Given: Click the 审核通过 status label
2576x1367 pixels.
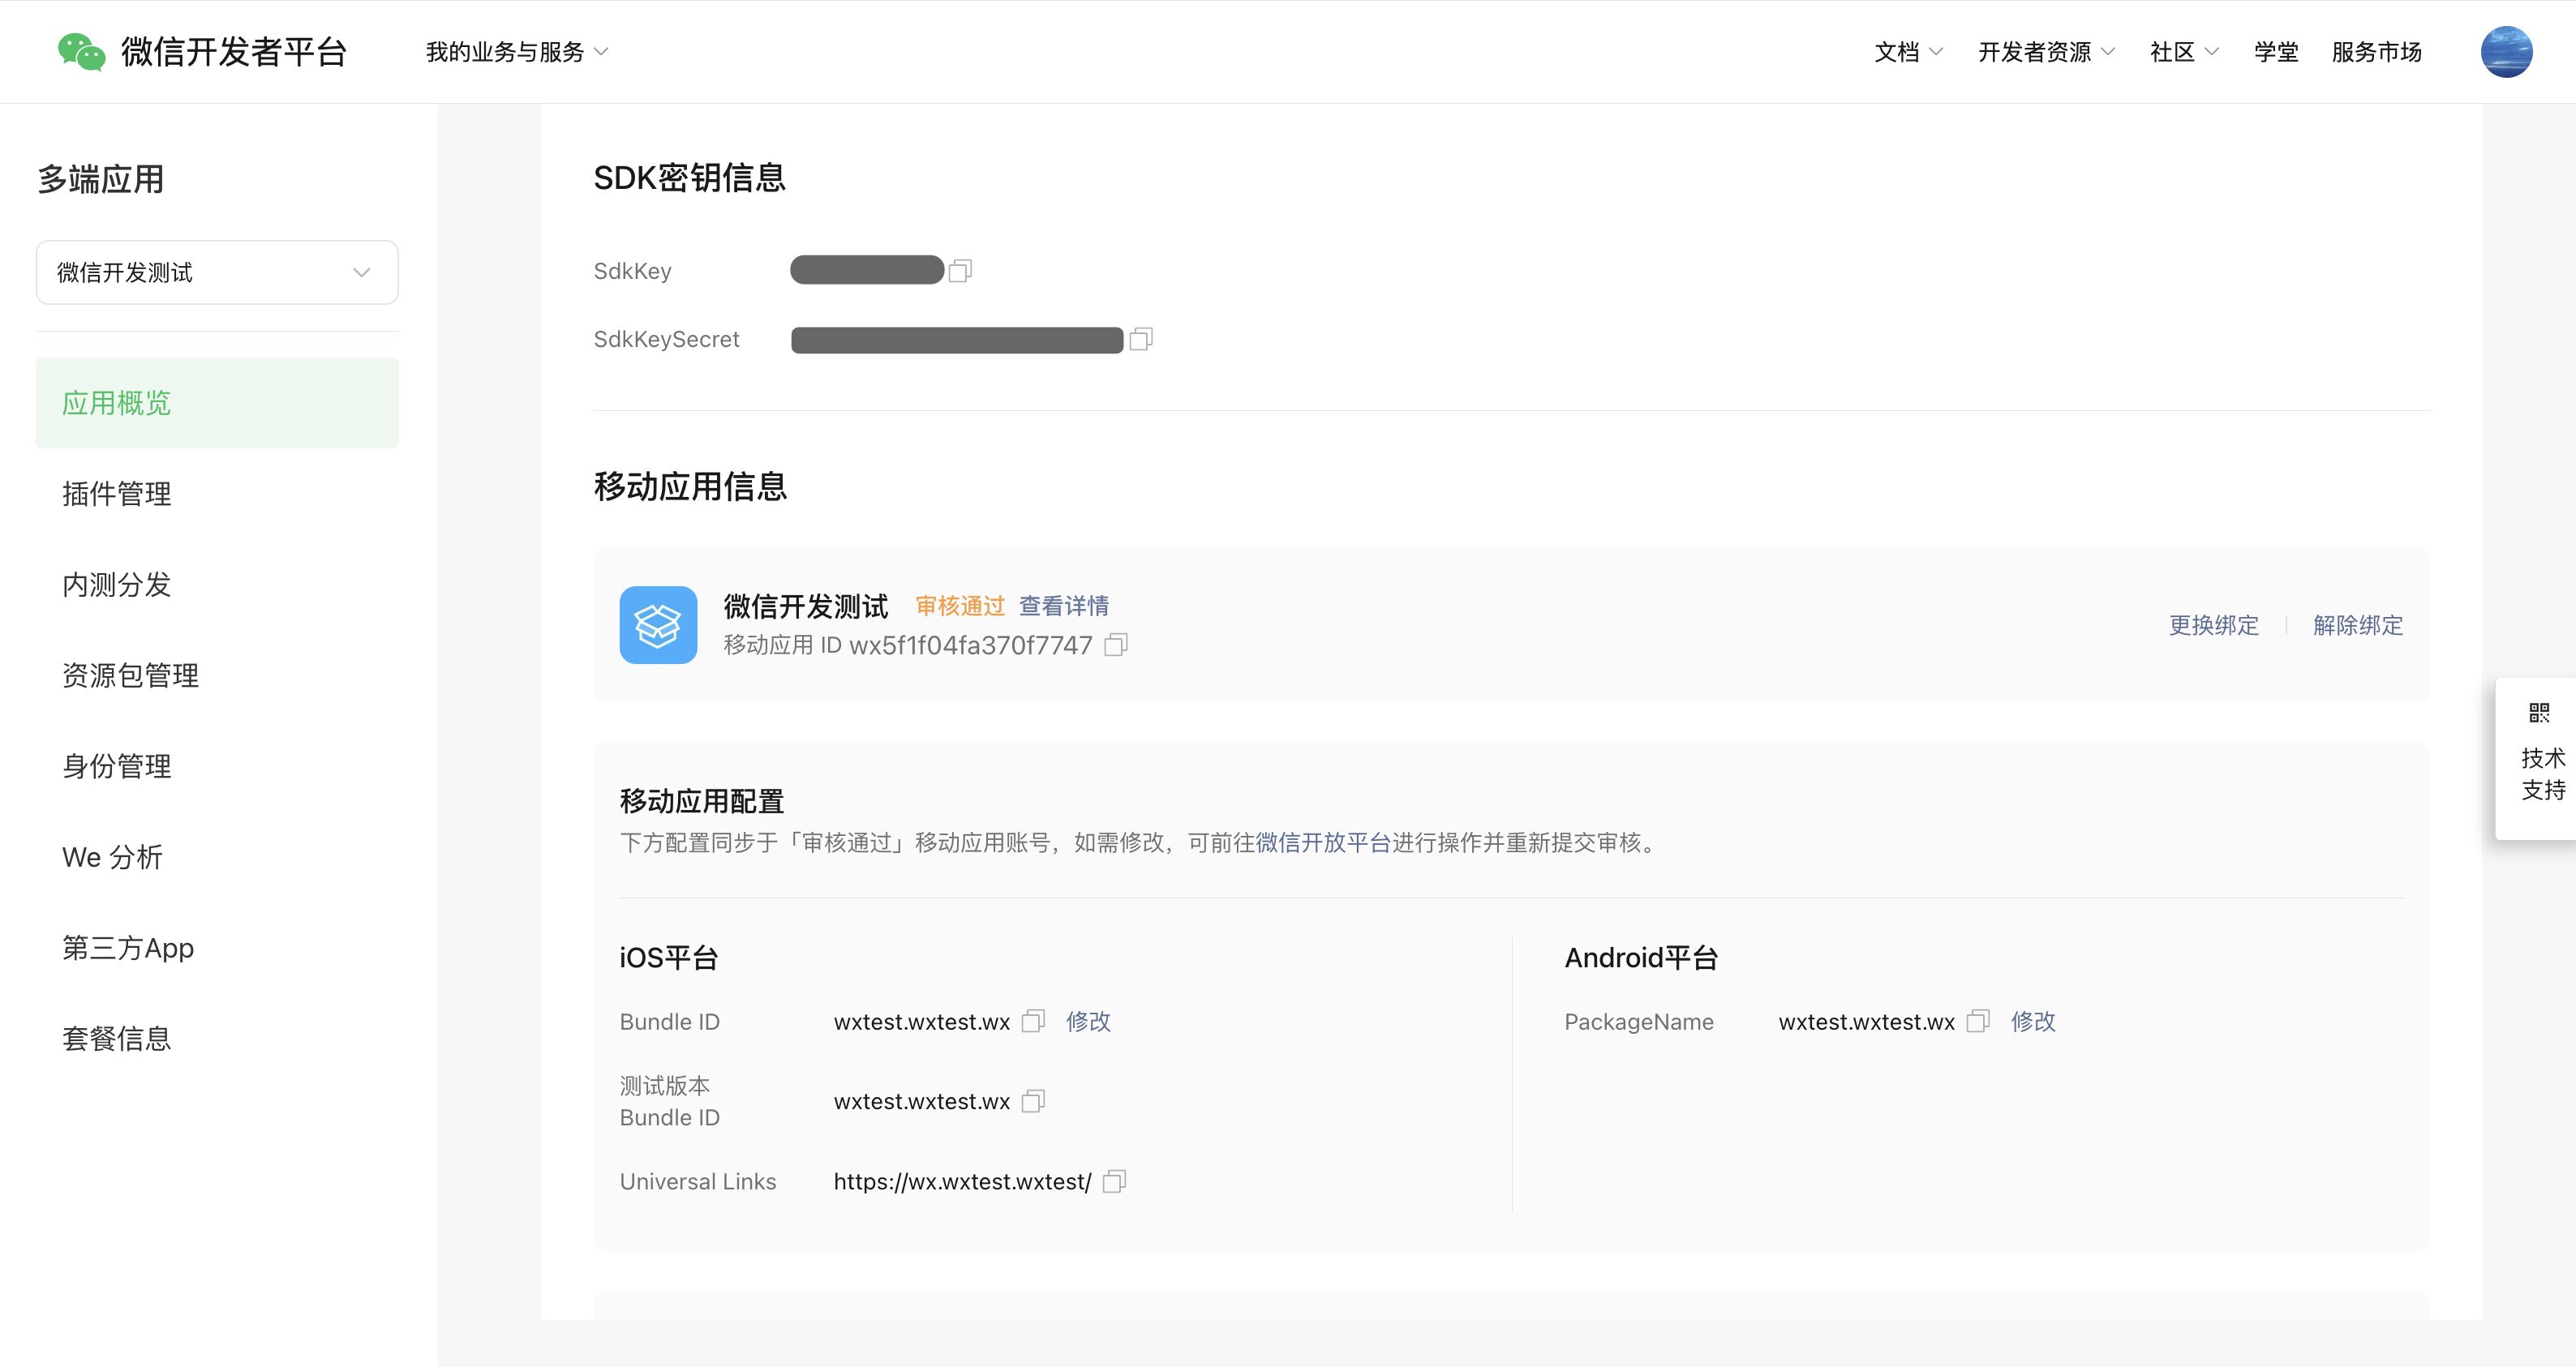Looking at the screenshot, I should click(960, 606).
